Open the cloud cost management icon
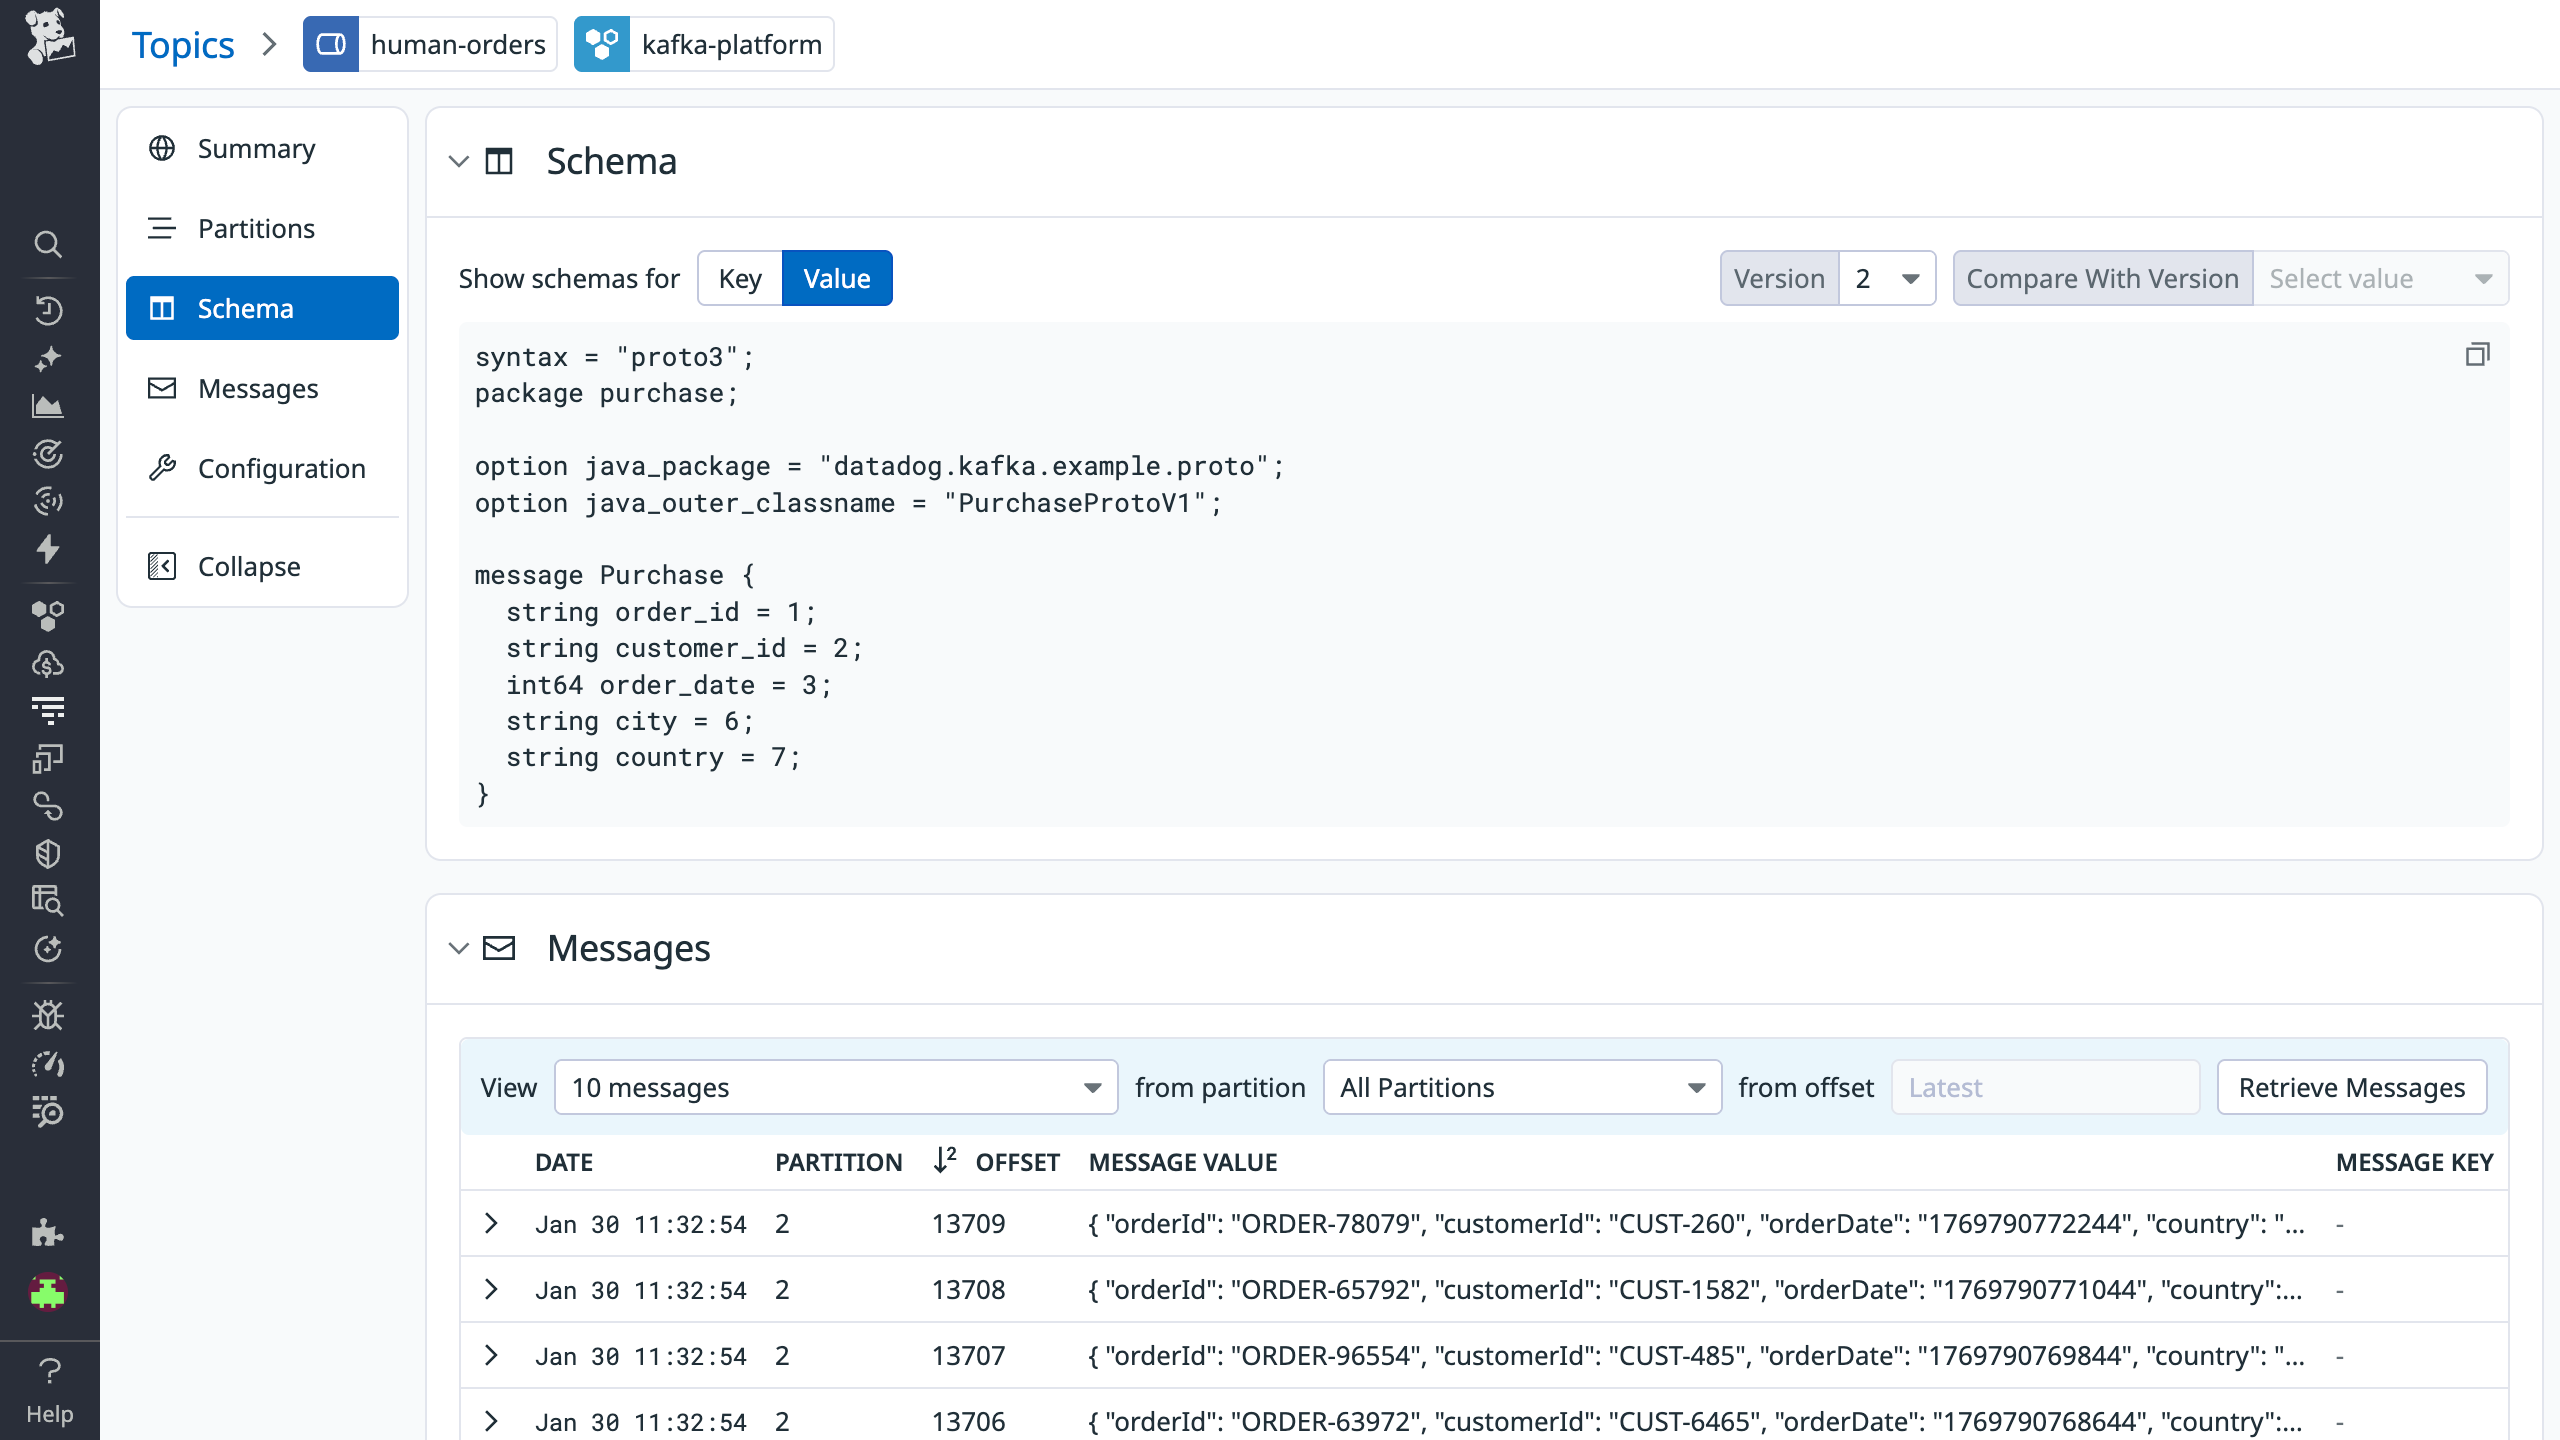2560x1440 pixels. 48,663
